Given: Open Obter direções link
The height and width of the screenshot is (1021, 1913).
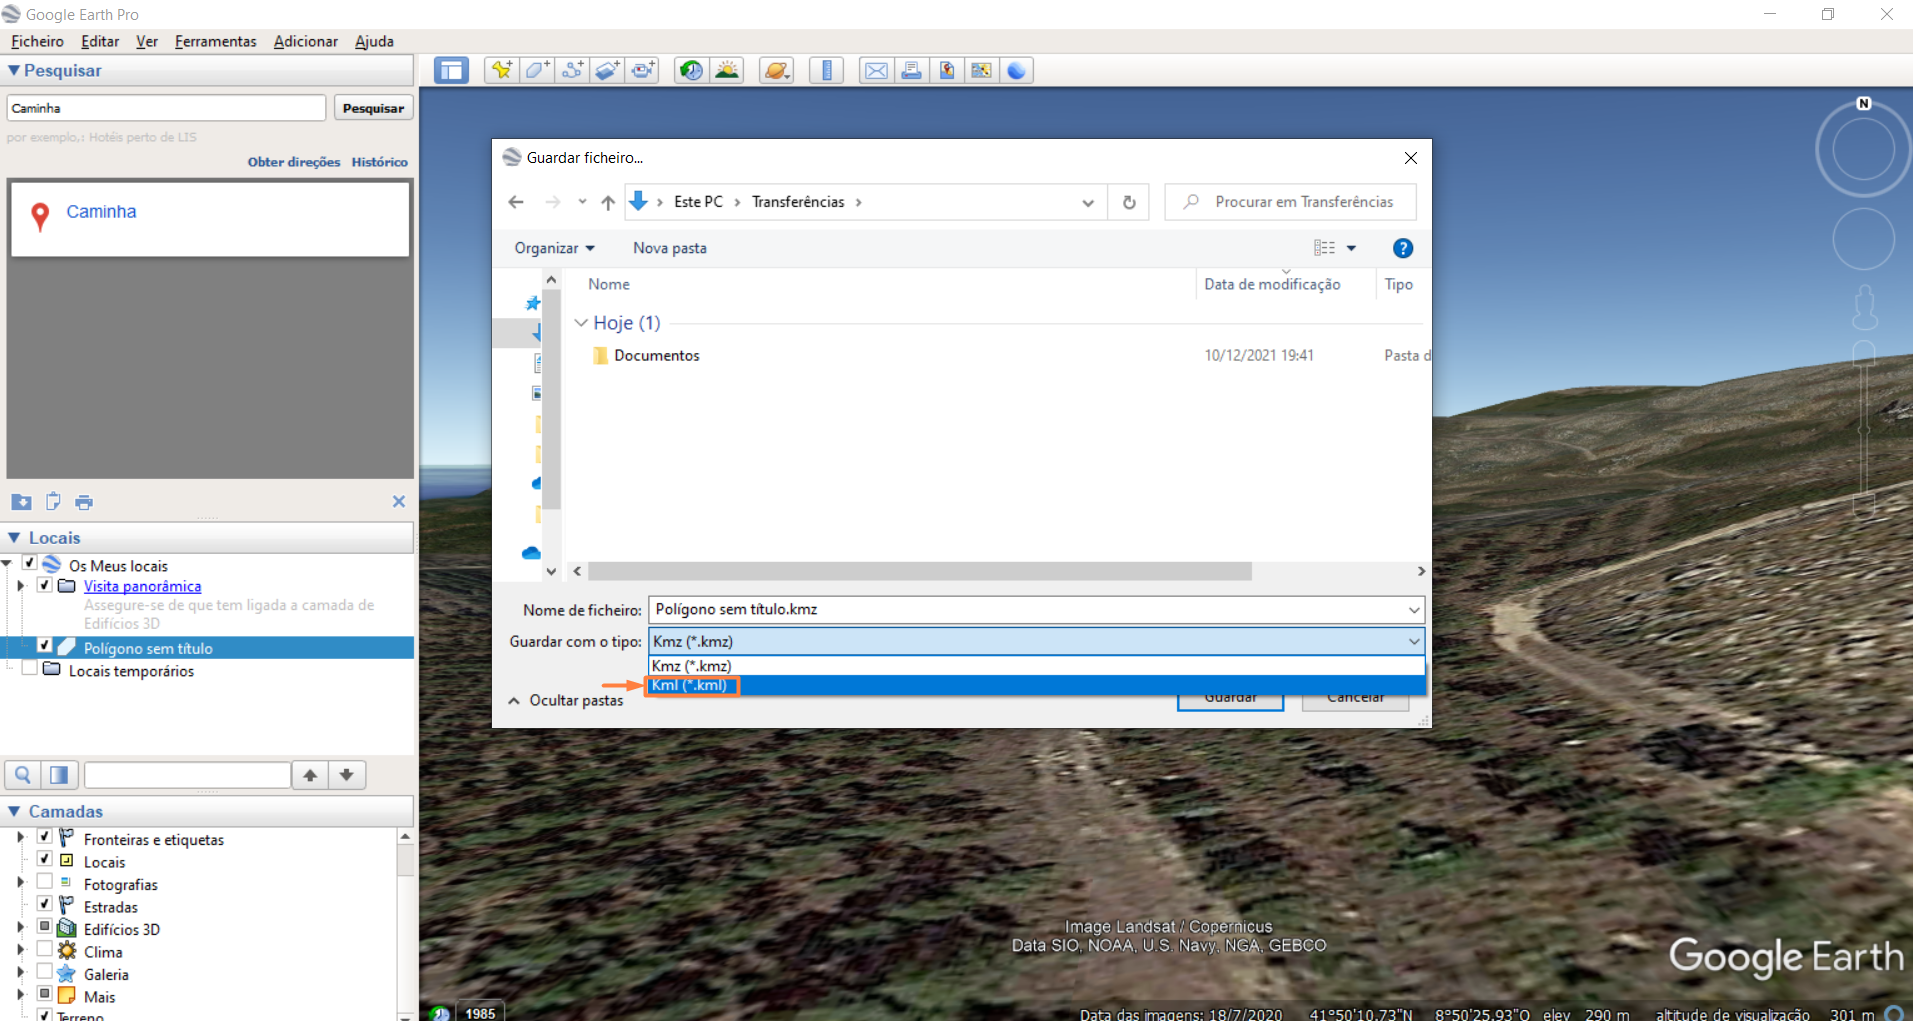Looking at the screenshot, I should click(x=294, y=162).
